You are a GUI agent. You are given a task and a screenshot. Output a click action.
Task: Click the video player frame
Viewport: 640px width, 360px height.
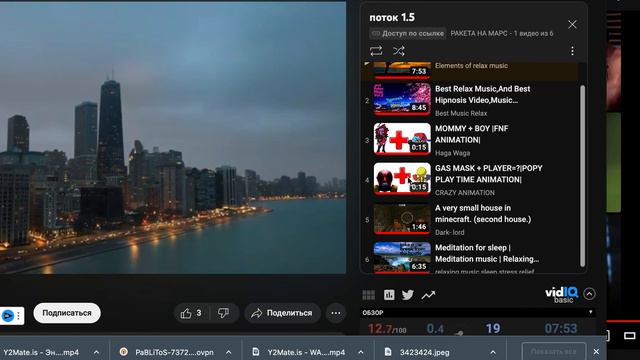click(173, 138)
